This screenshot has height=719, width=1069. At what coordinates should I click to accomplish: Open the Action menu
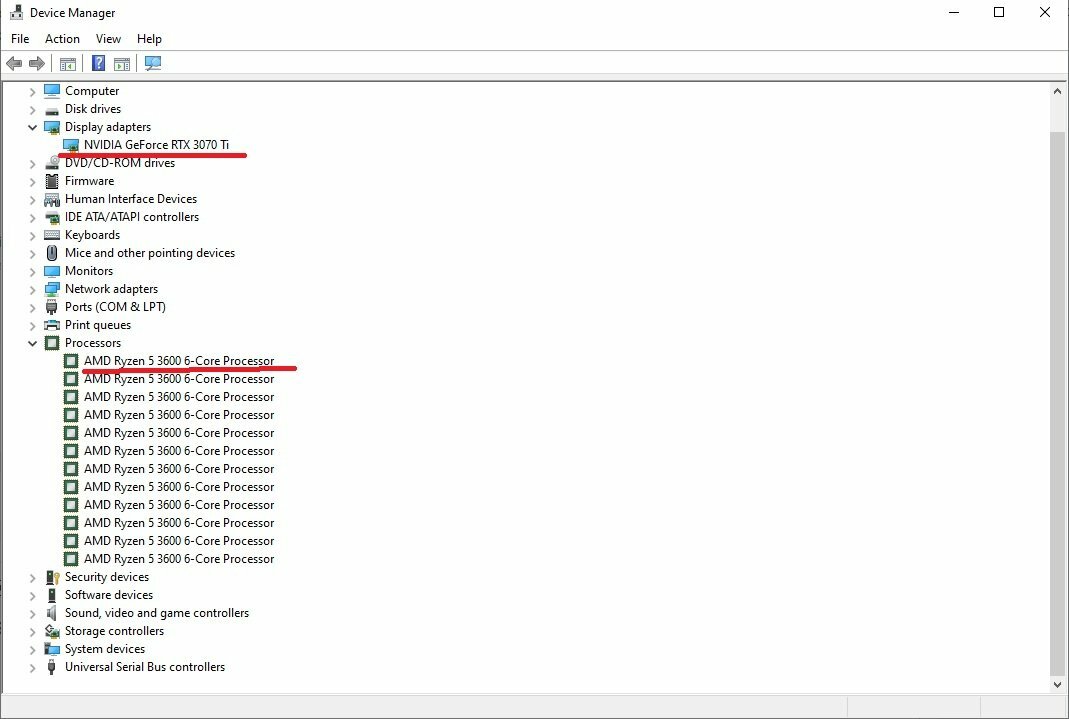coord(62,39)
